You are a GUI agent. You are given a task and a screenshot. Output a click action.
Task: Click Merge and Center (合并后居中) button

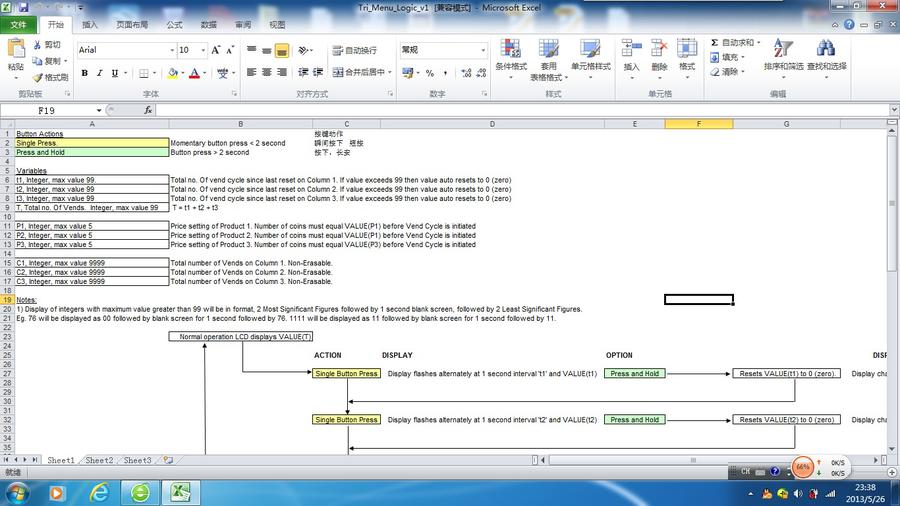point(359,73)
